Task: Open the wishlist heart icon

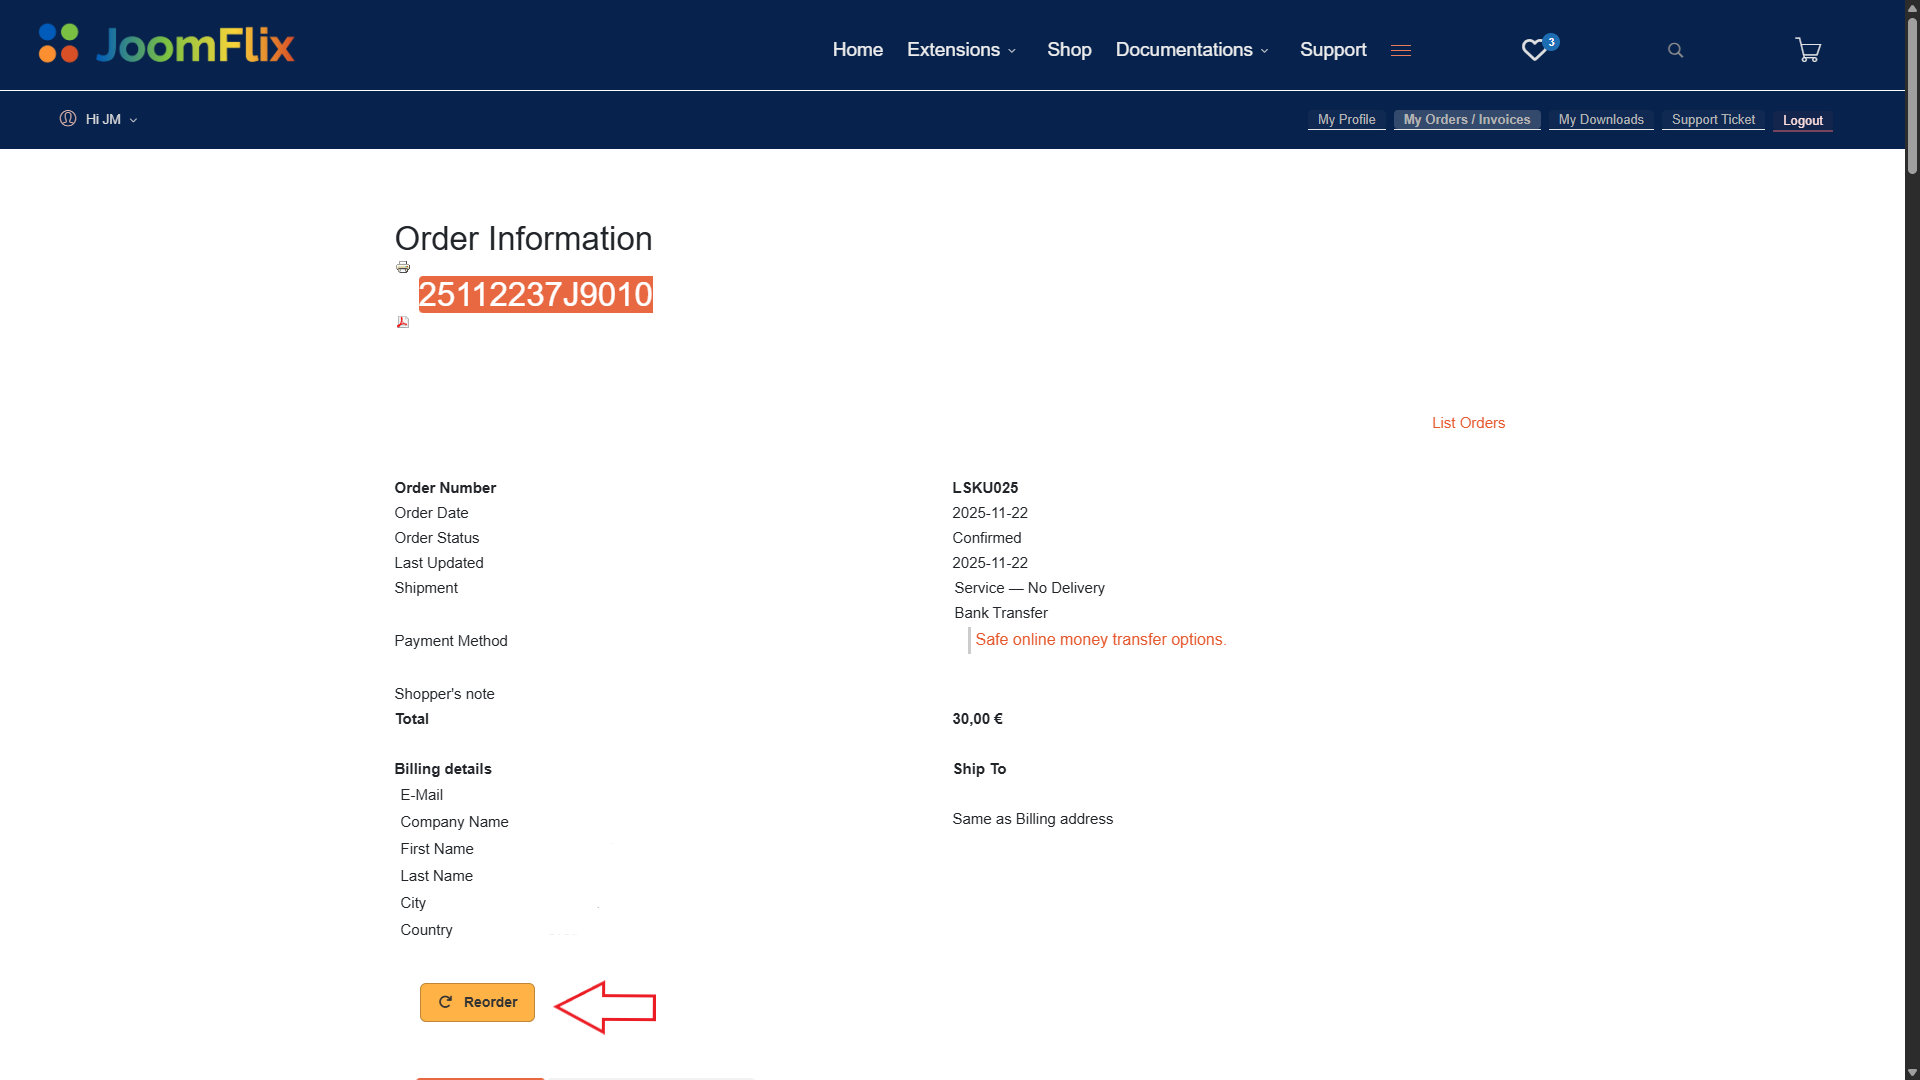Action: tap(1534, 50)
